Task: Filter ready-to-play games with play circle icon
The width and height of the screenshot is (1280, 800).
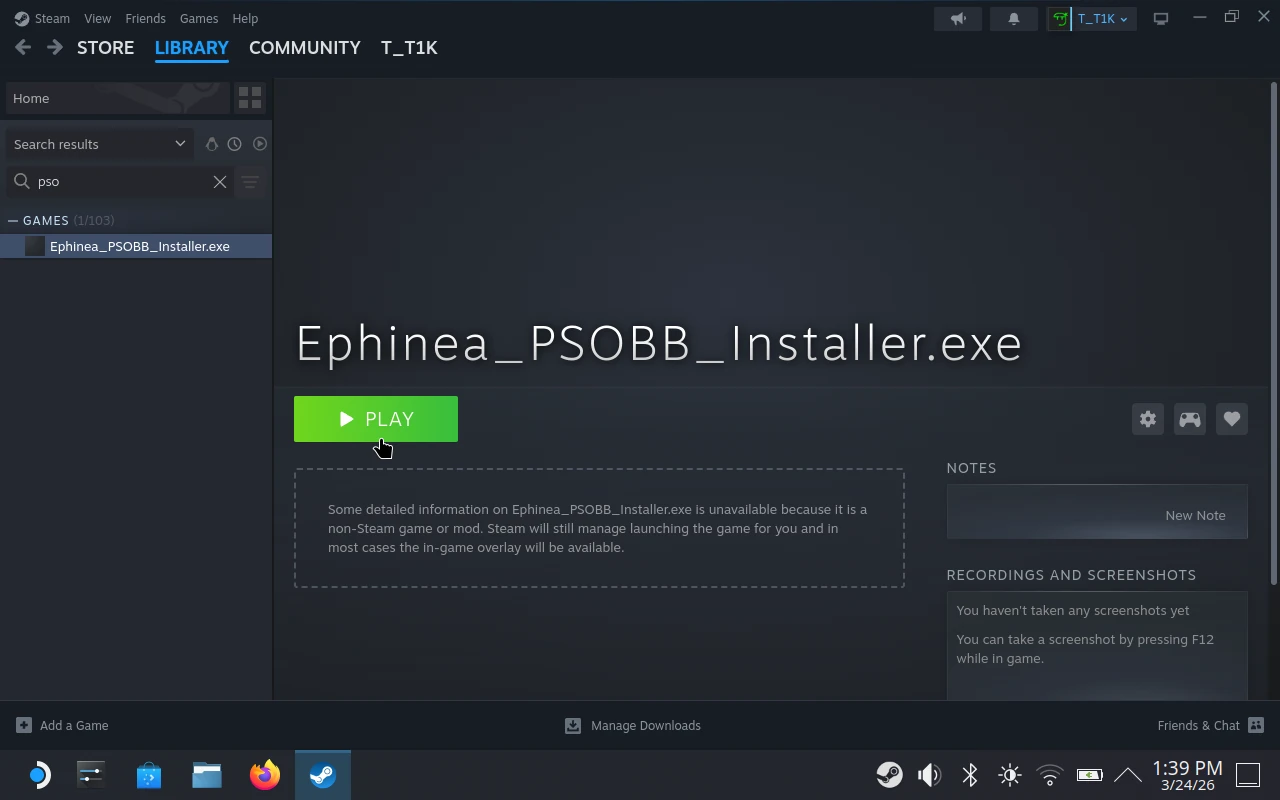Action: 259,143
